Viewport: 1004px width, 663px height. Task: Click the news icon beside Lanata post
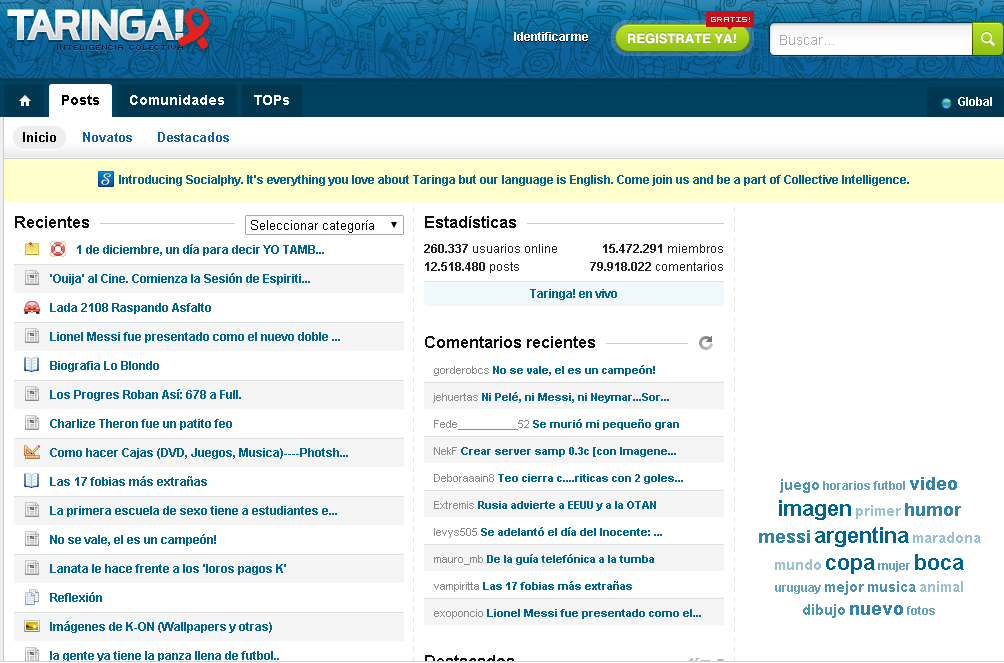(x=32, y=568)
